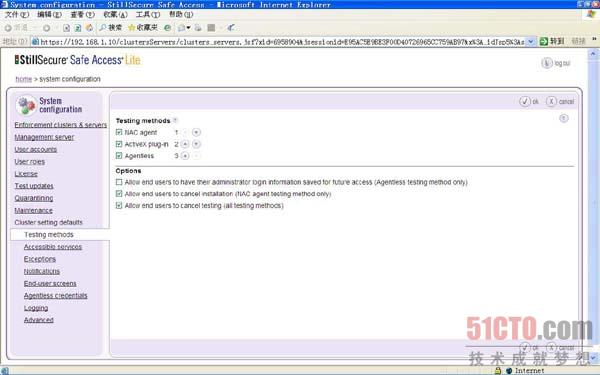Uncheck the Agentless checkbox

point(119,156)
